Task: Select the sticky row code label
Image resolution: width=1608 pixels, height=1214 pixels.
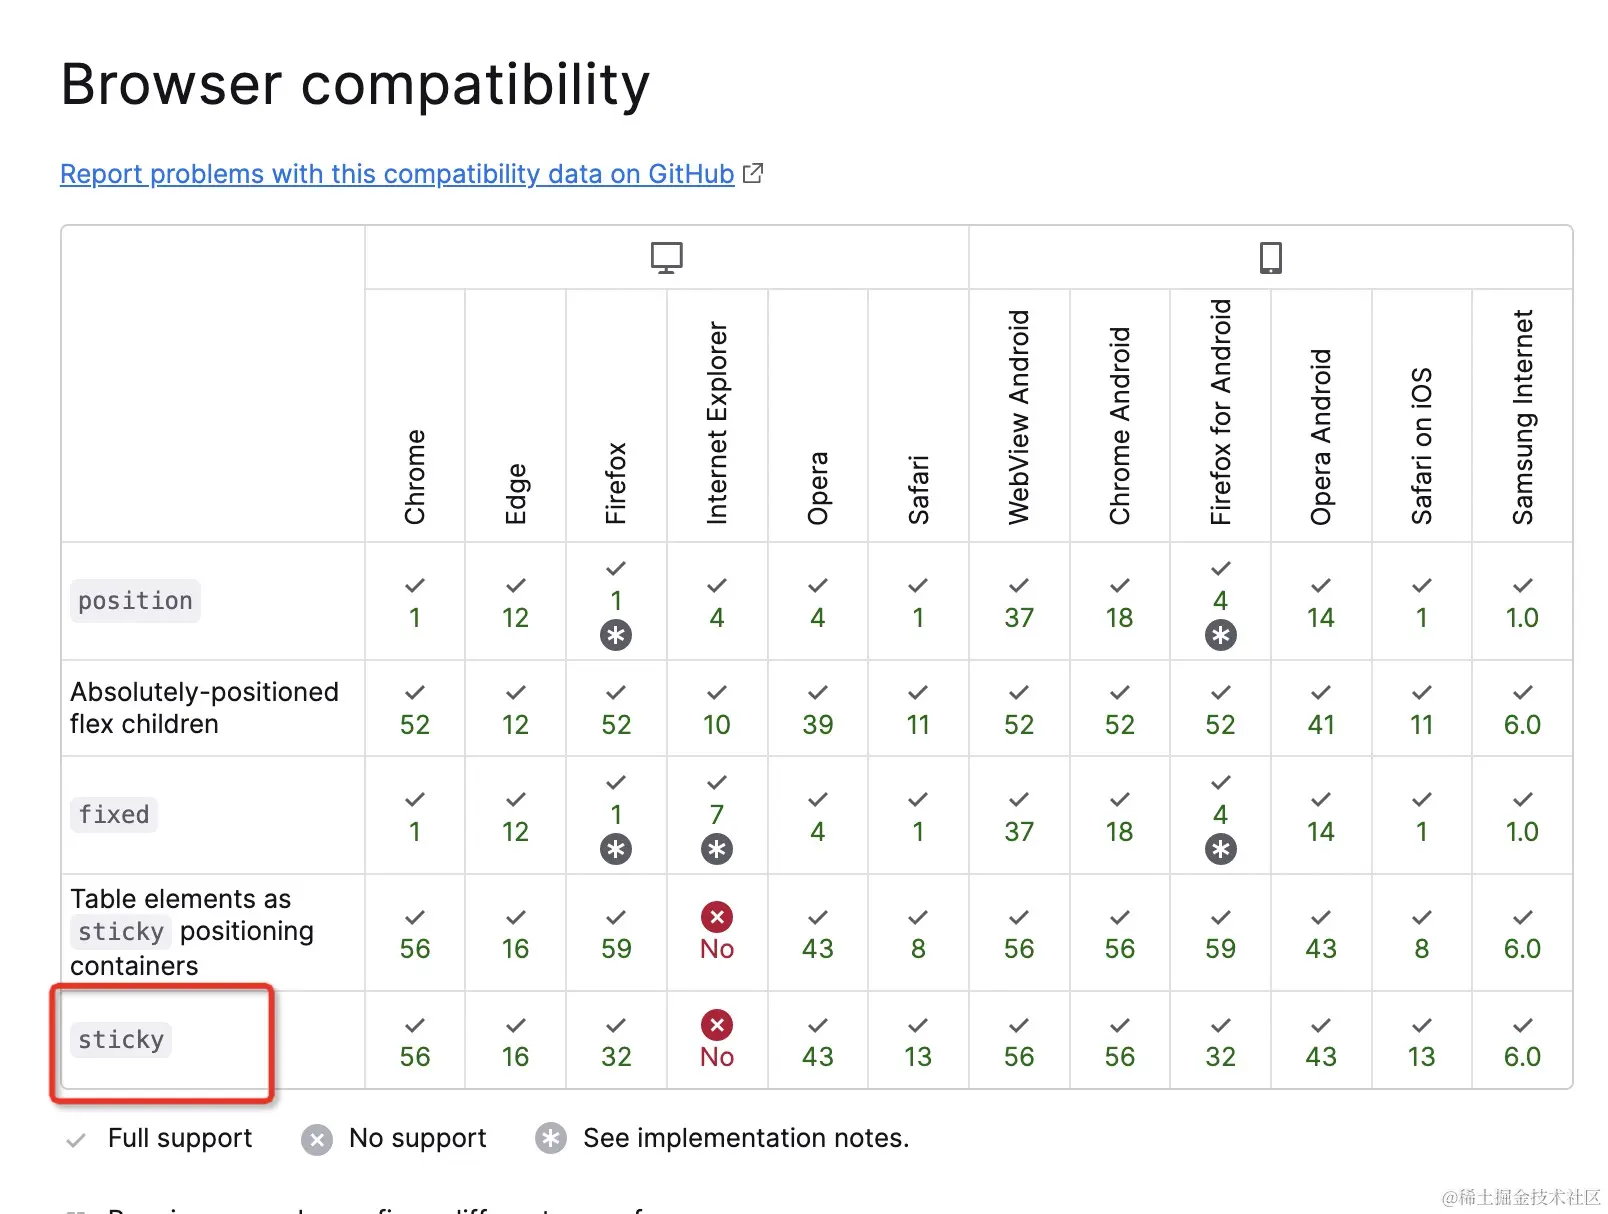Action: tap(121, 1040)
